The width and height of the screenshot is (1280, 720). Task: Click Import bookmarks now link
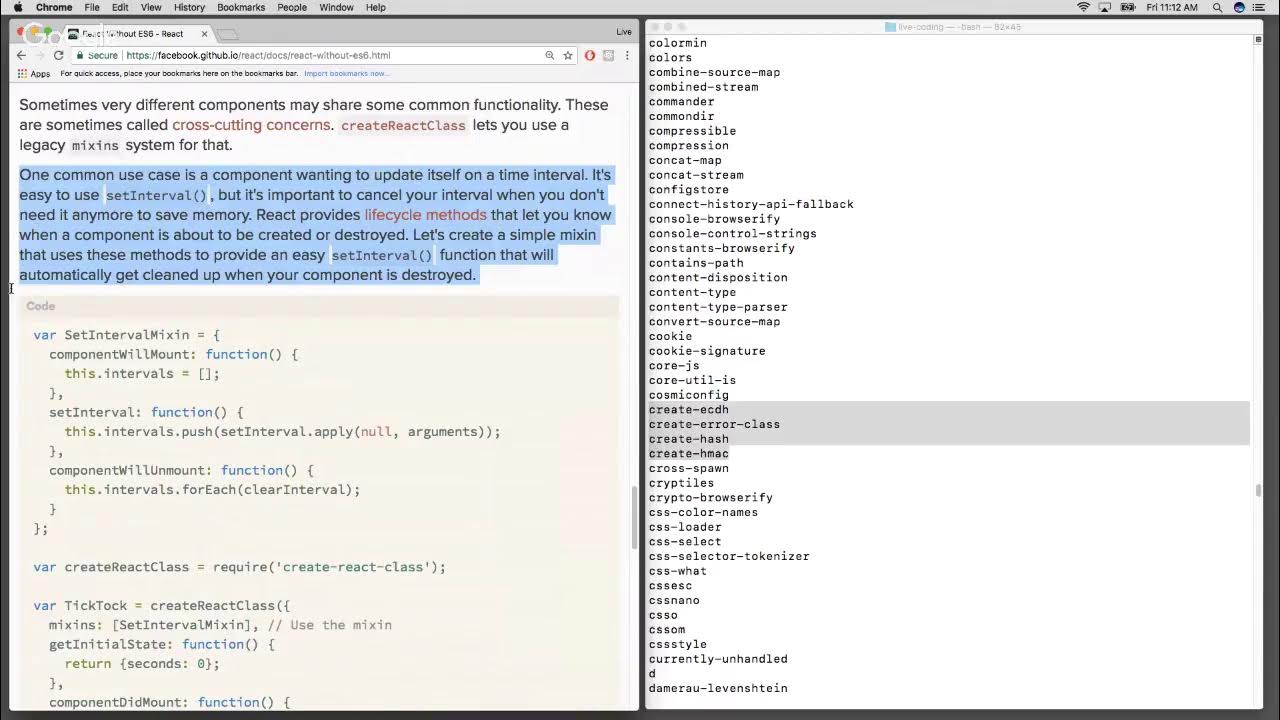tap(346, 73)
